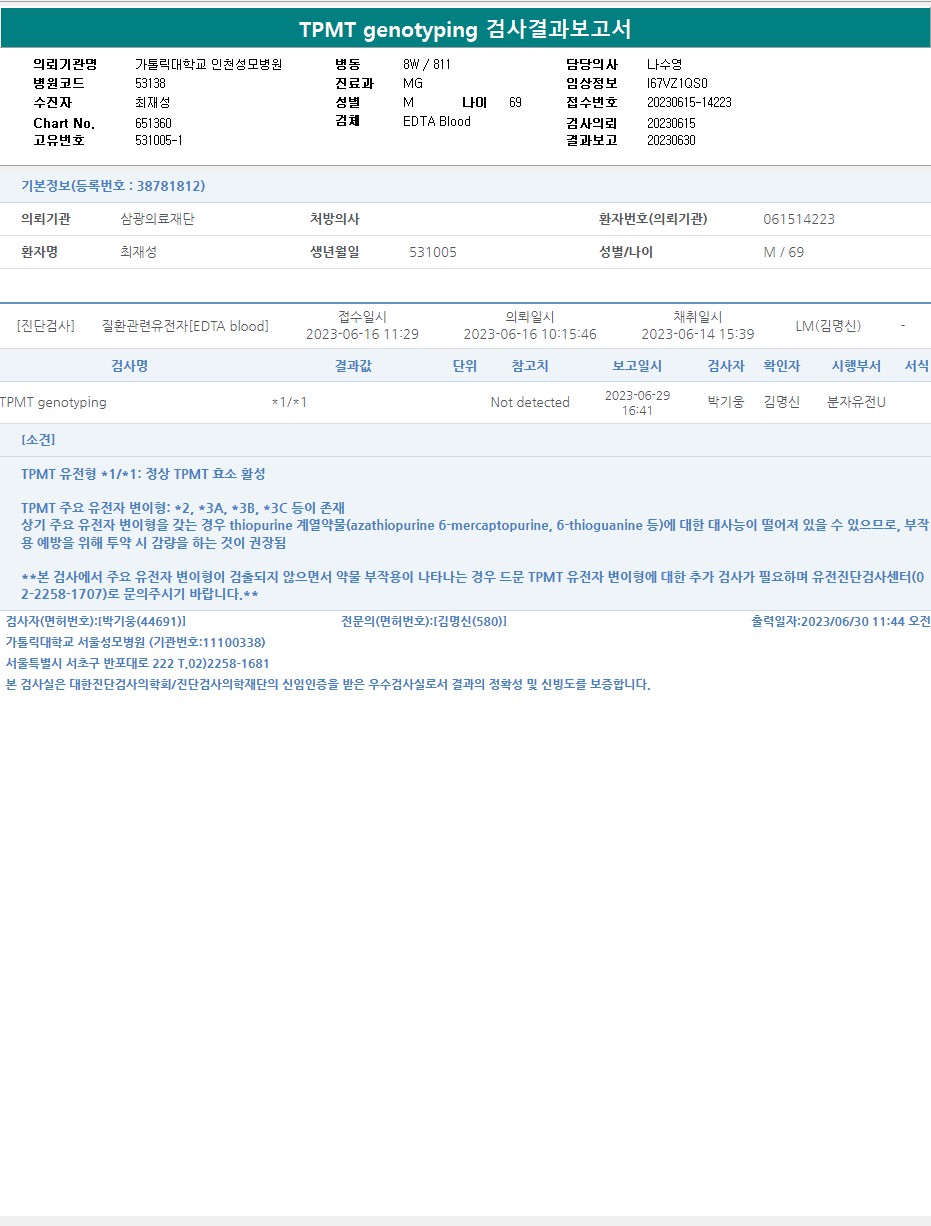Viewport: 931px width, 1226px height.
Task: Click line listing variants '*2, *3A, *3B, *3C'
Action: (183, 508)
